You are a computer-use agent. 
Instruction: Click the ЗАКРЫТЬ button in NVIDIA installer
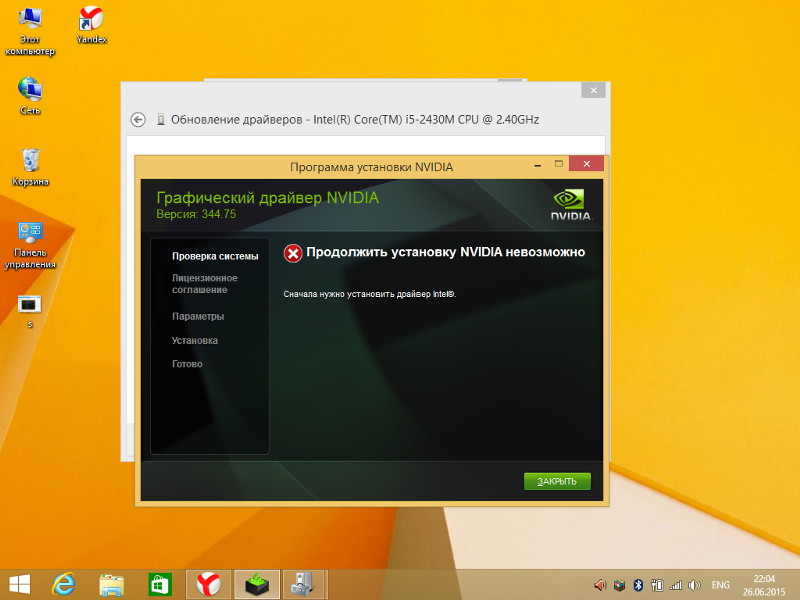(557, 481)
